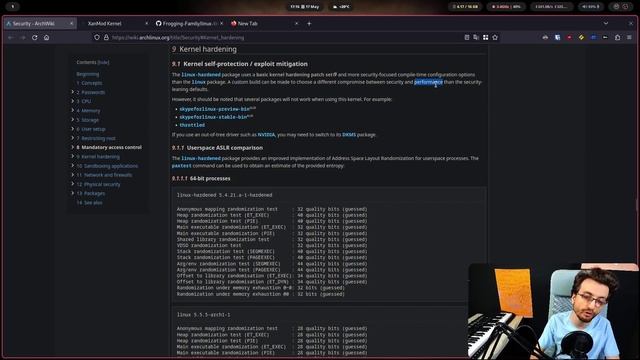640x360 pixels.
Task: Go to 12 Physical security section
Action: (x=98, y=184)
